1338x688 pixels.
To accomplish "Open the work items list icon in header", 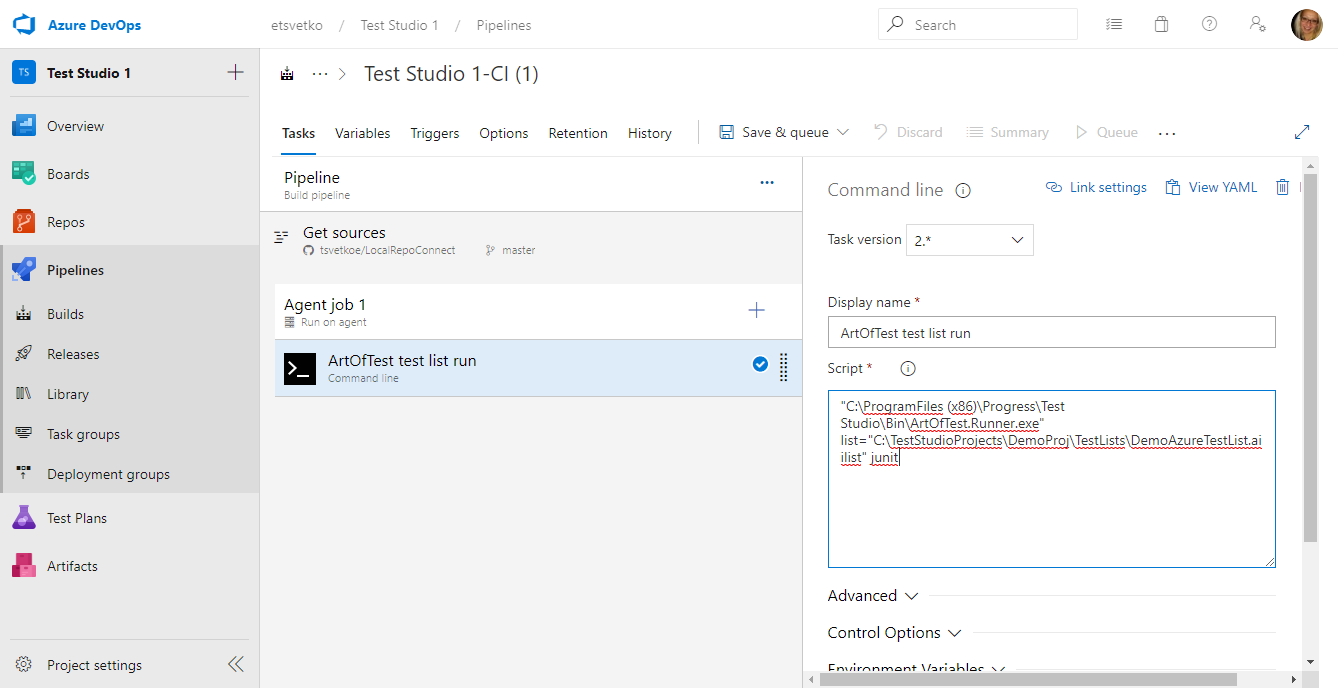I will [x=1113, y=25].
